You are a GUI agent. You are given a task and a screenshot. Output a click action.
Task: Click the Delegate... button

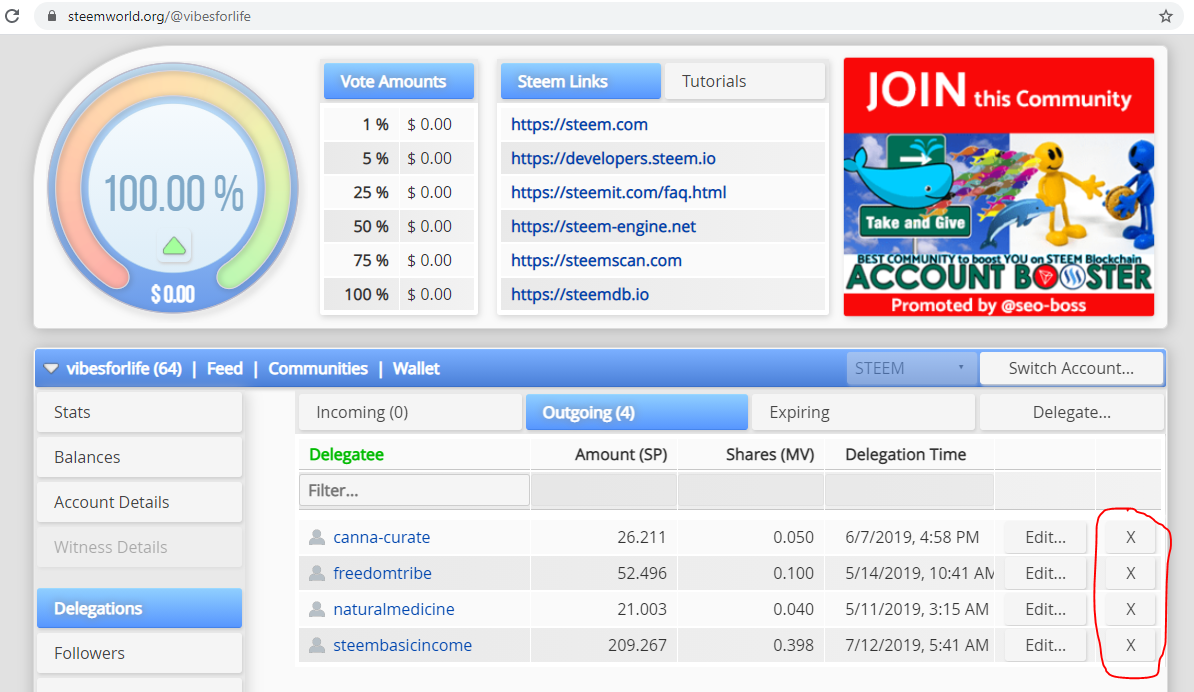(x=1071, y=413)
